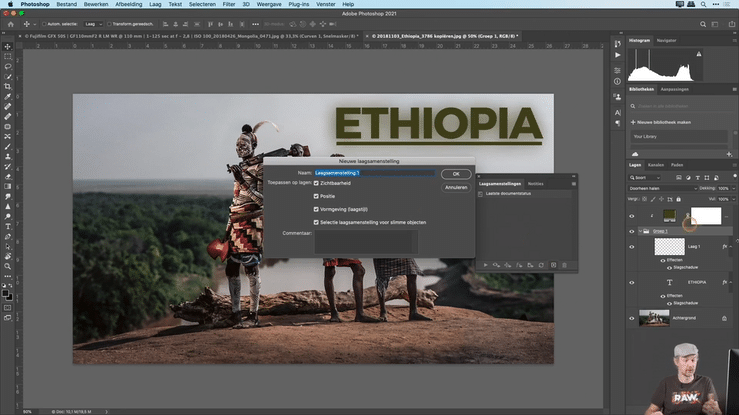Hide the Achtergrond layer
Screen dimensions: 739x415
[632, 318]
